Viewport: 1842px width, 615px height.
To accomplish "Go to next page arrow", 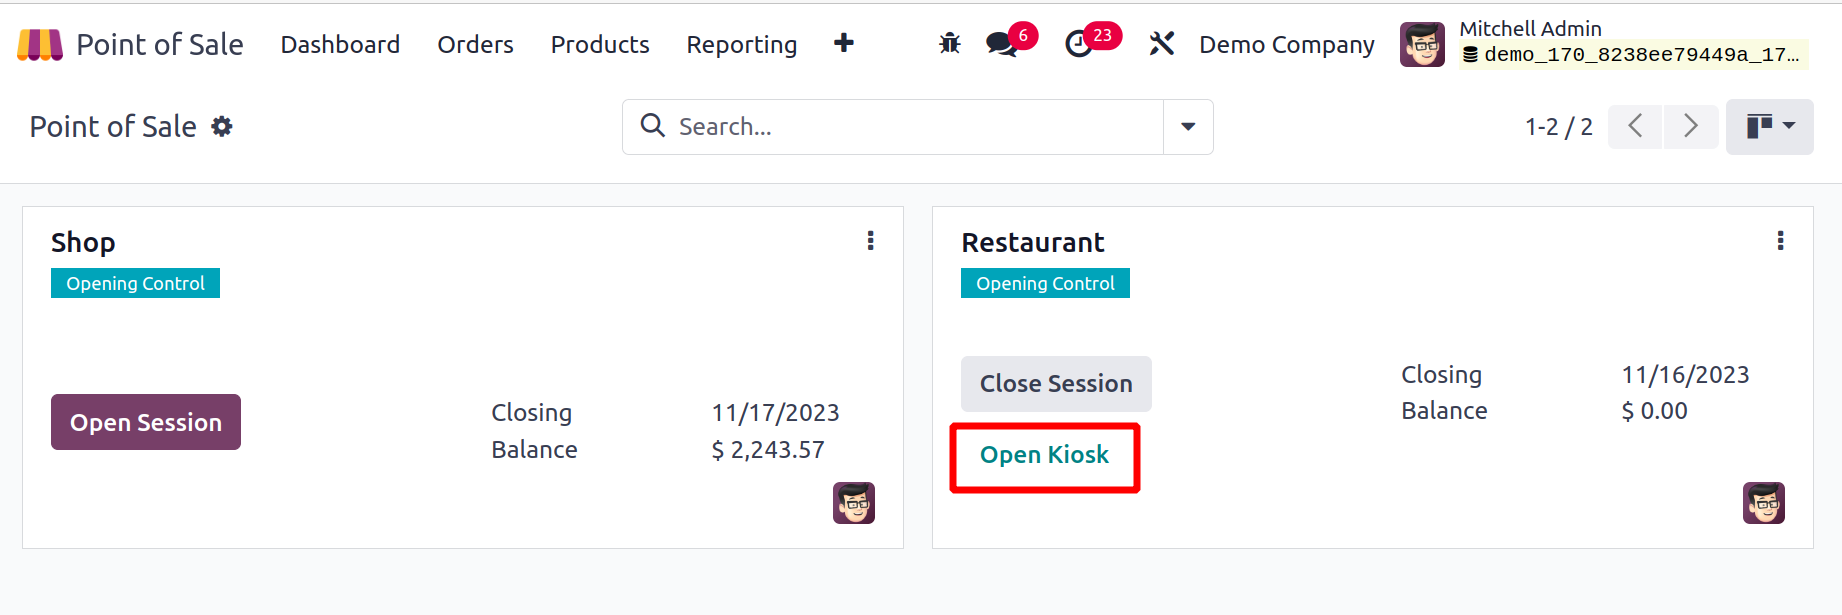I will pos(1691,126).
